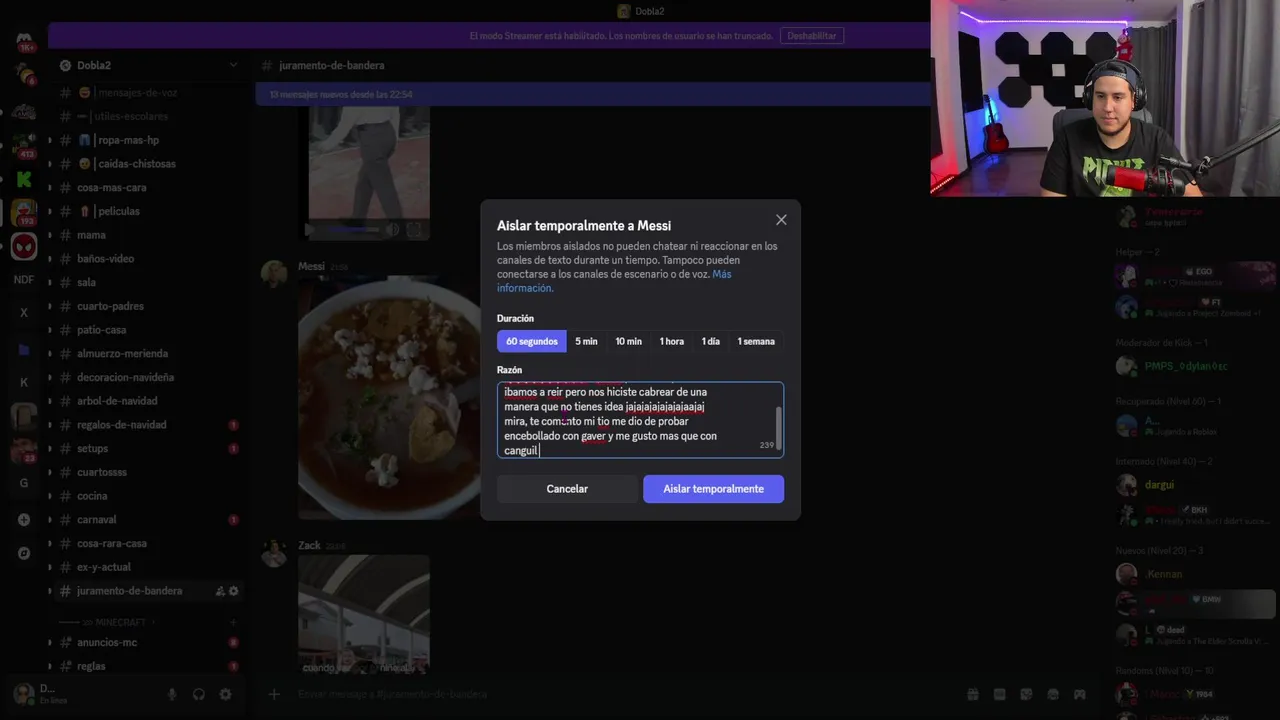Expand threads arrow beside carnaval
The width and height of the screenshot is (1280, 720).
click(x=50, y=520)
